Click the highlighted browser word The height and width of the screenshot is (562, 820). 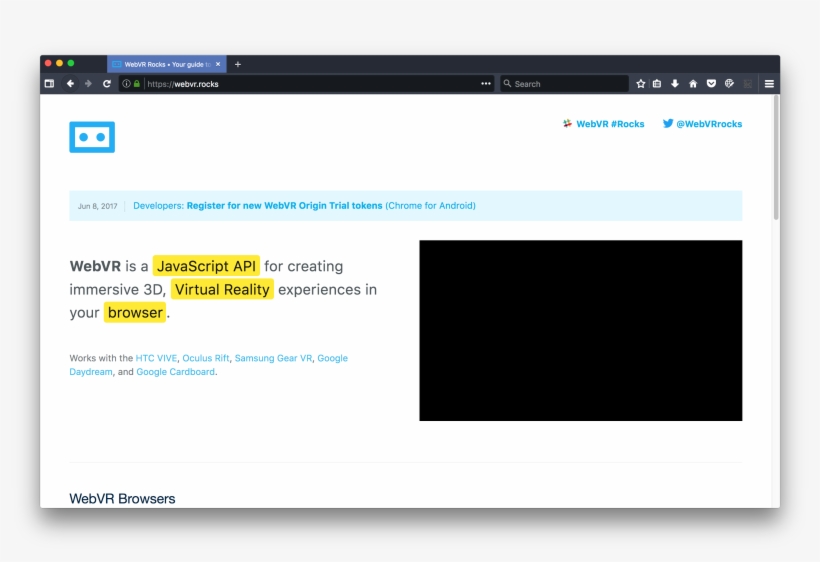135,313
